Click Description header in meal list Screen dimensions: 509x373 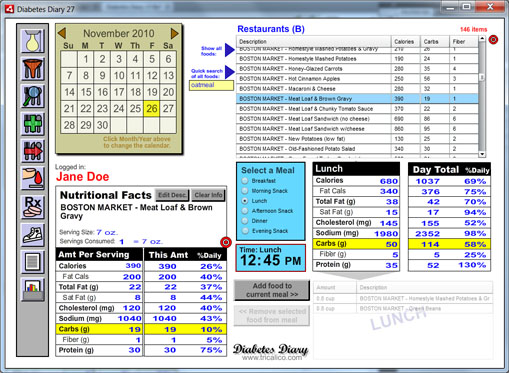tap(425, 287)
